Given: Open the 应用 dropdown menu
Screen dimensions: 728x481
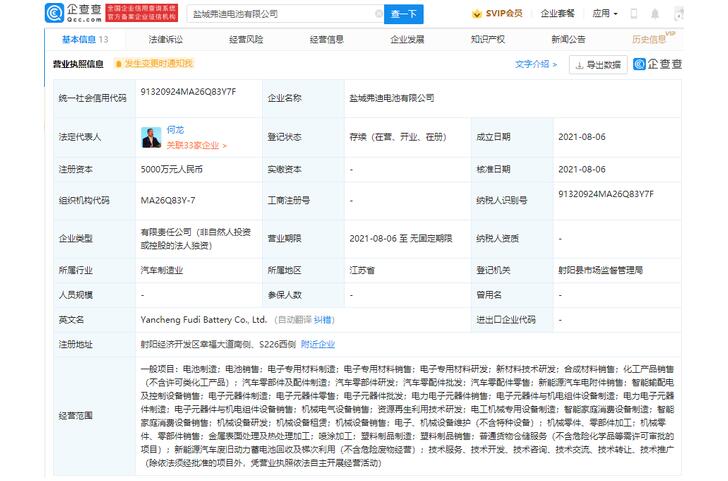Looking at the screenshot, I should click(x=605, y=13).
